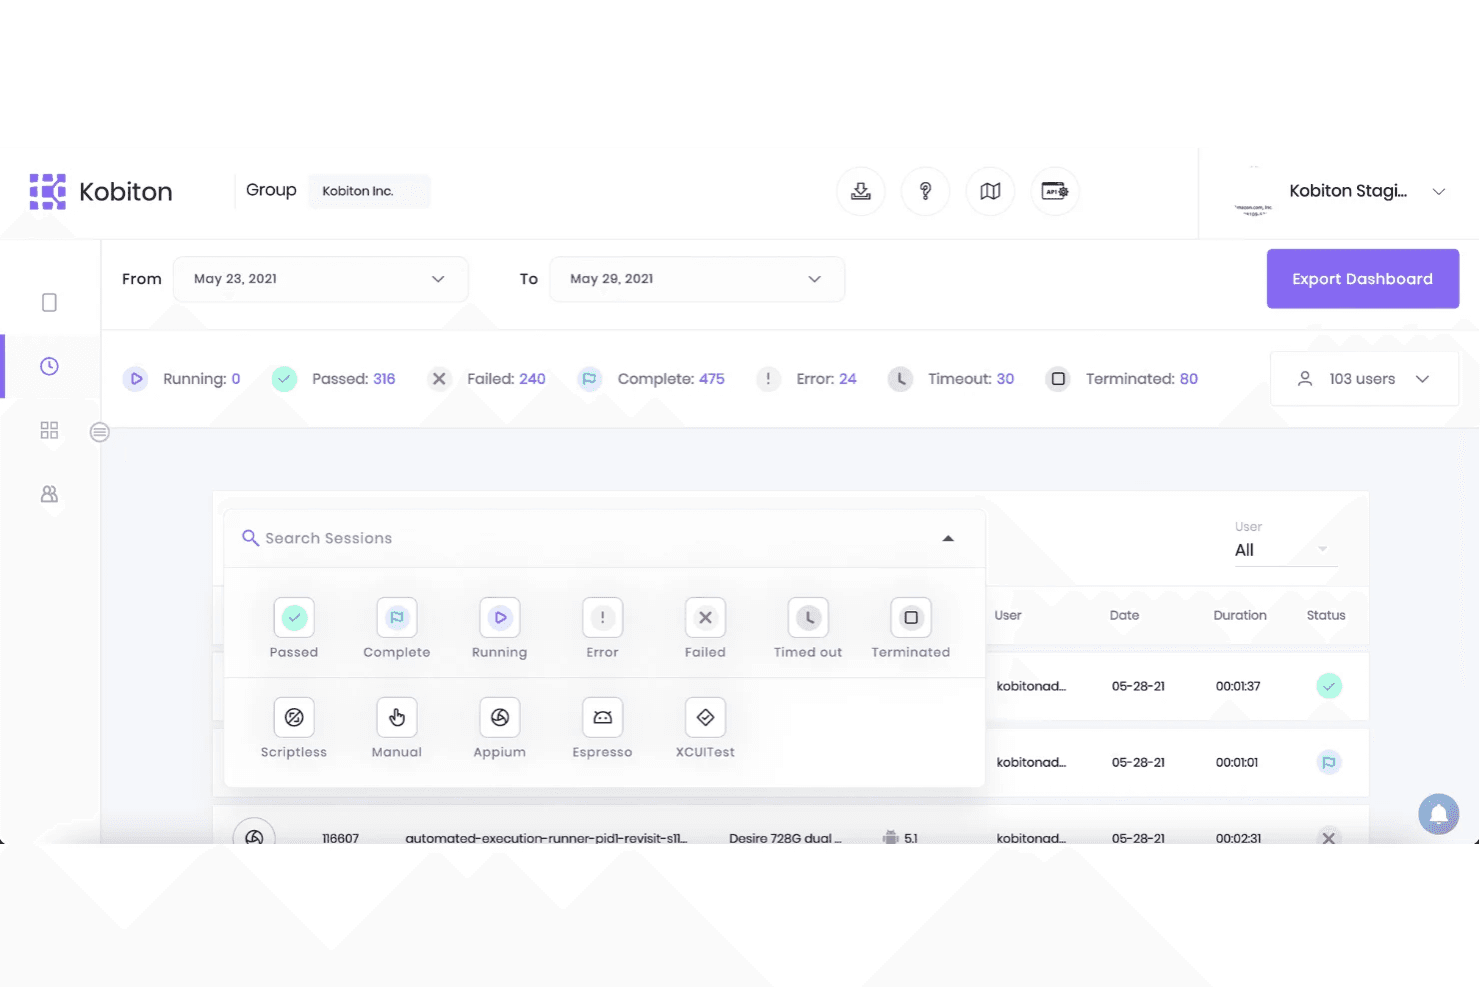This screenshot has height=987, width=1480.
Task: Filter sessions by Appium type
Action: pos(500,717)
